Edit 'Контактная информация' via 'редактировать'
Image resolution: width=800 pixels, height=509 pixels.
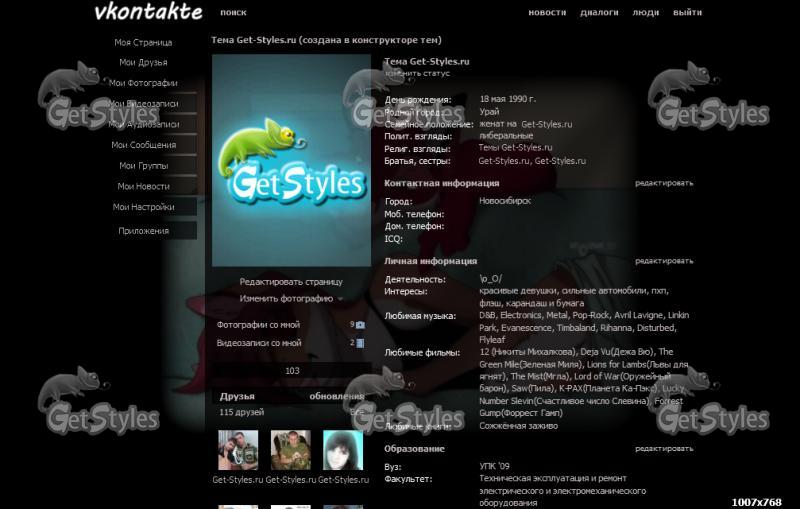(663, 183)
